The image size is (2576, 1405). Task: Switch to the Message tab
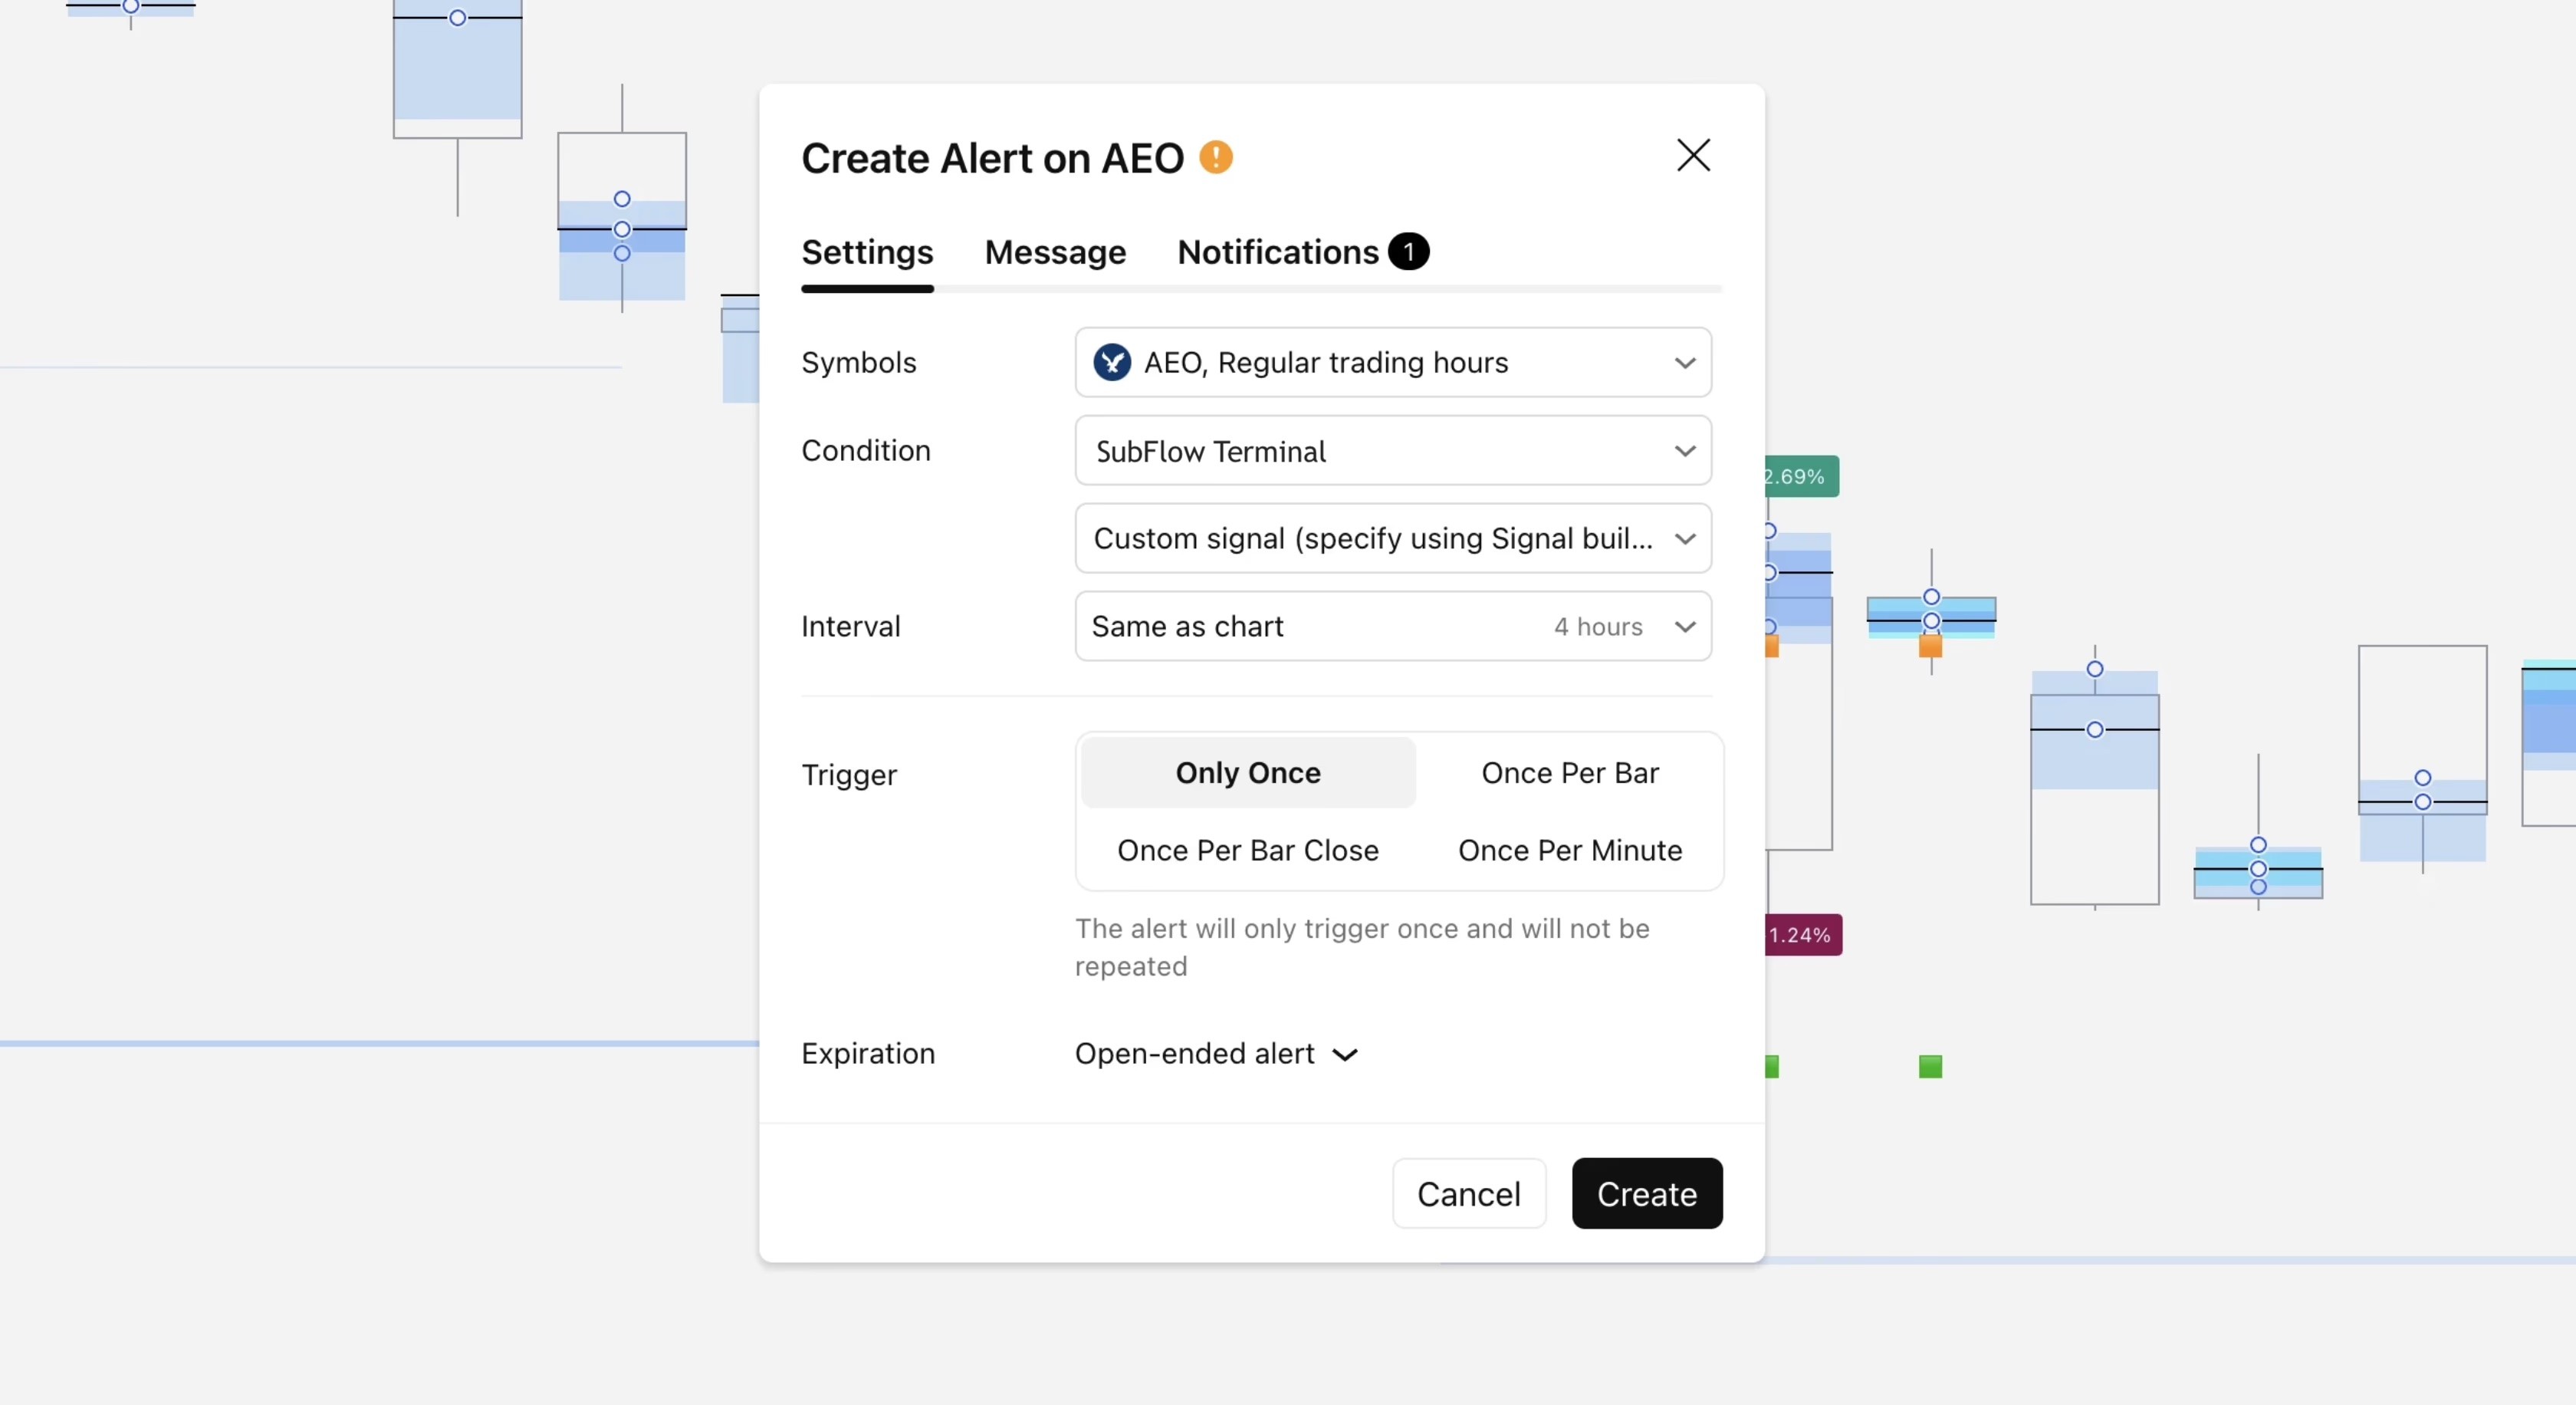click(1055, 252)
